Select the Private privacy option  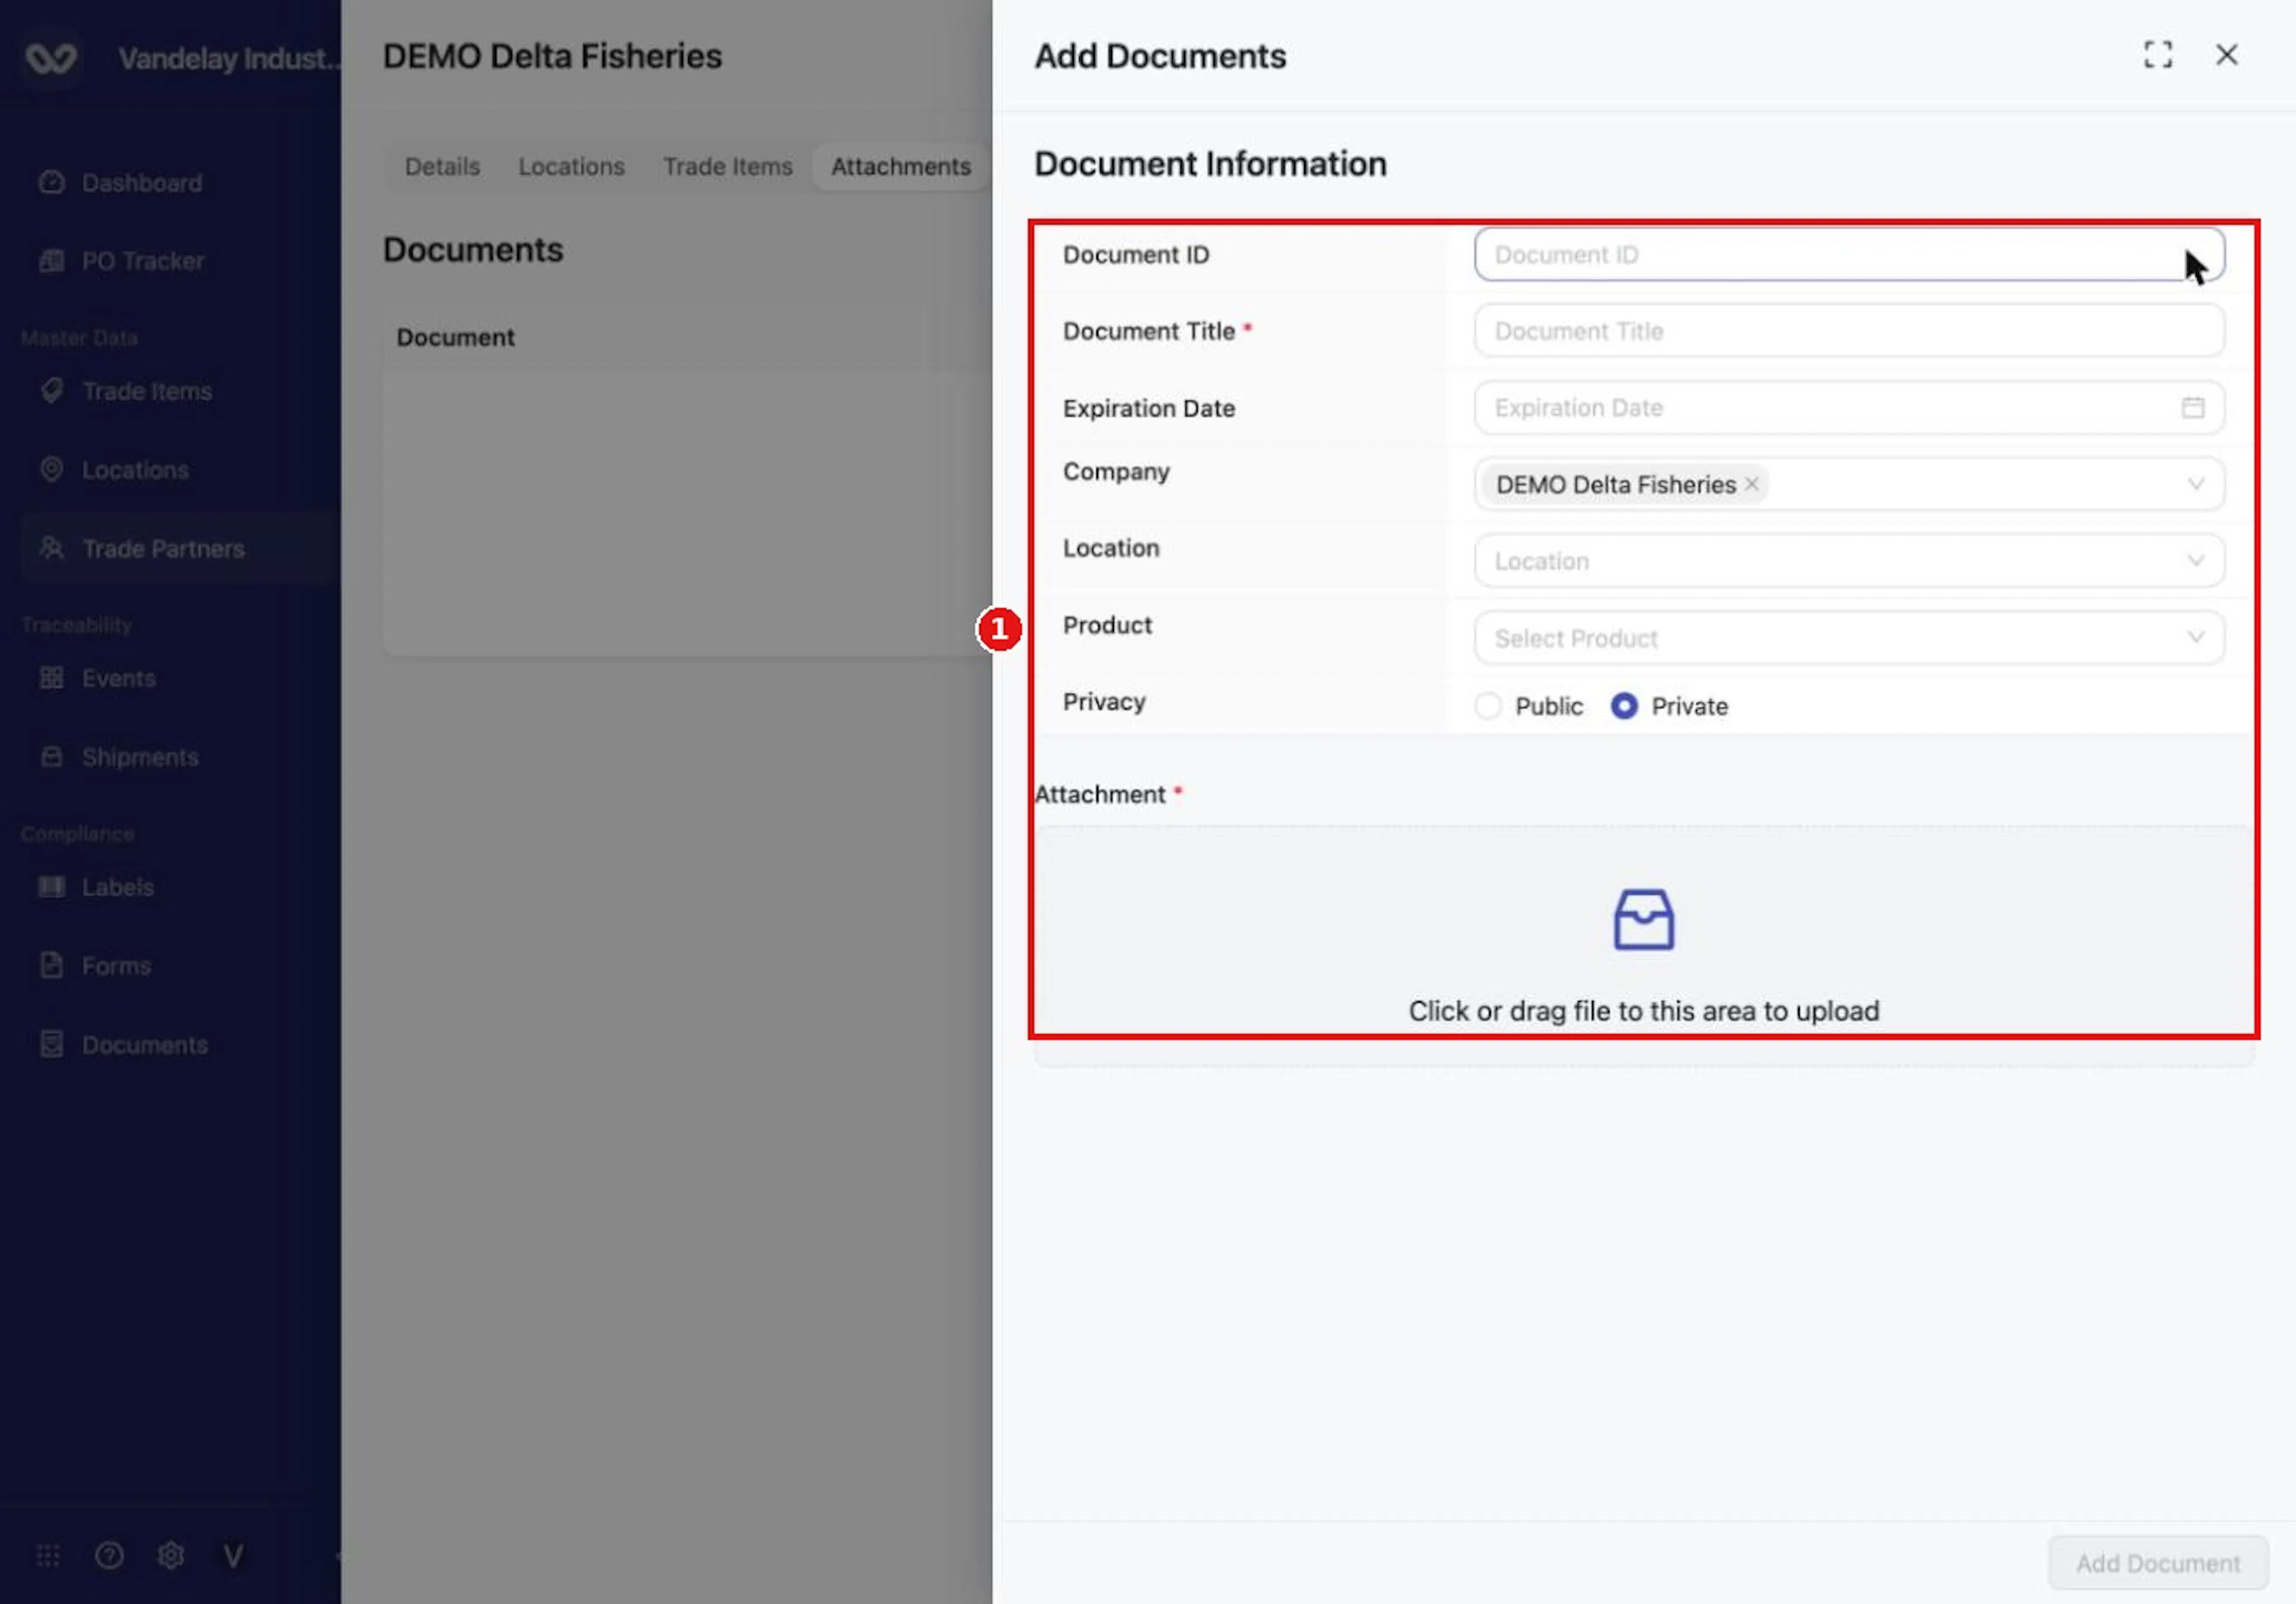point(1669,706)
